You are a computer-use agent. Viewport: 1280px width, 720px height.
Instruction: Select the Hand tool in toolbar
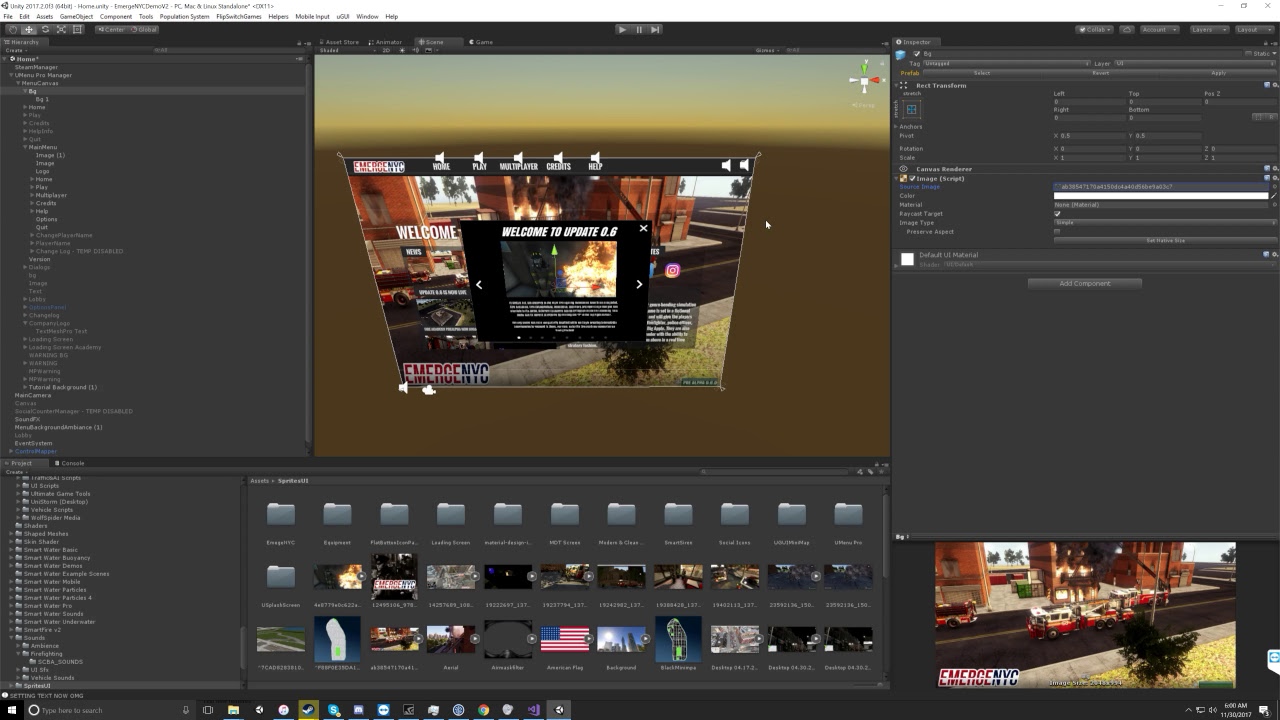(12, 29)
